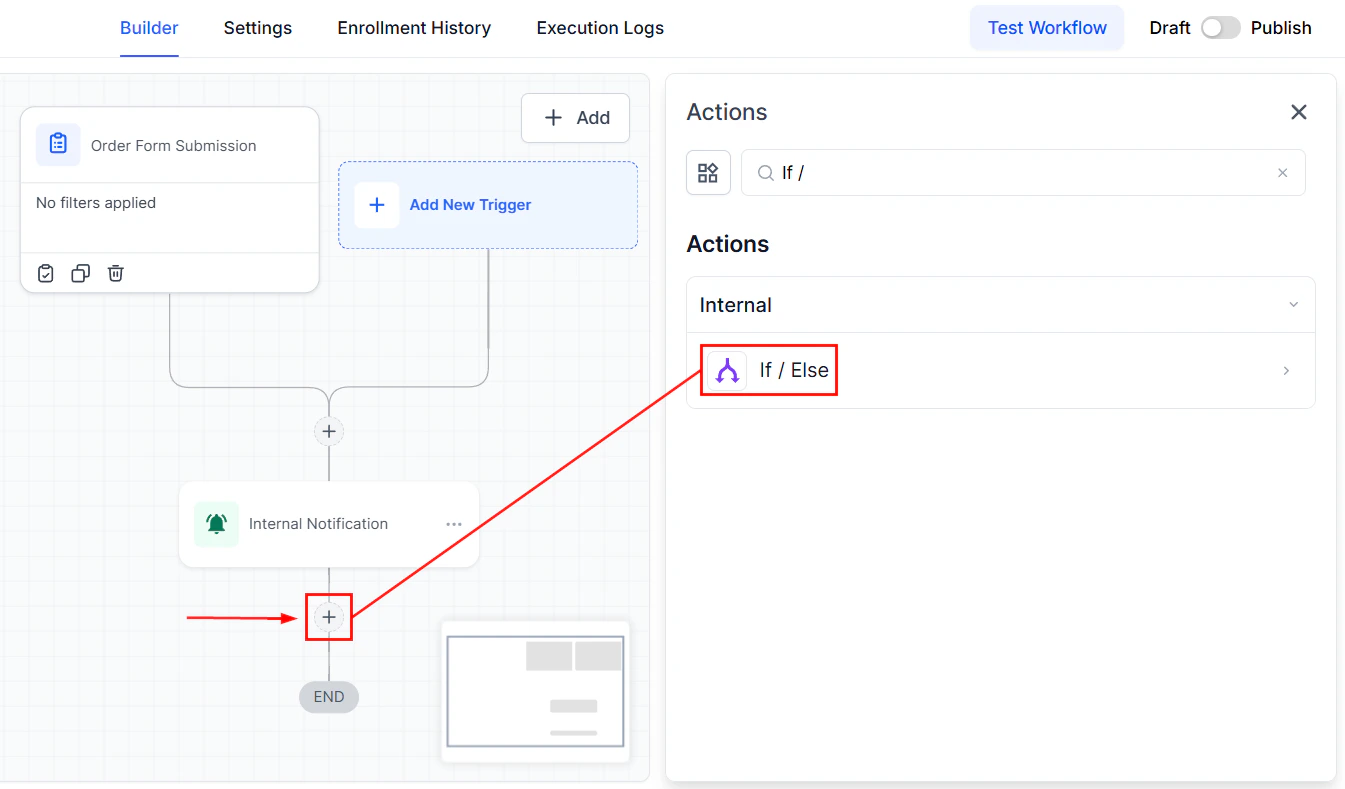Click the plus node below Internal Notification
The height and width of the screenshot is (789, 1345).
(329, 617)
